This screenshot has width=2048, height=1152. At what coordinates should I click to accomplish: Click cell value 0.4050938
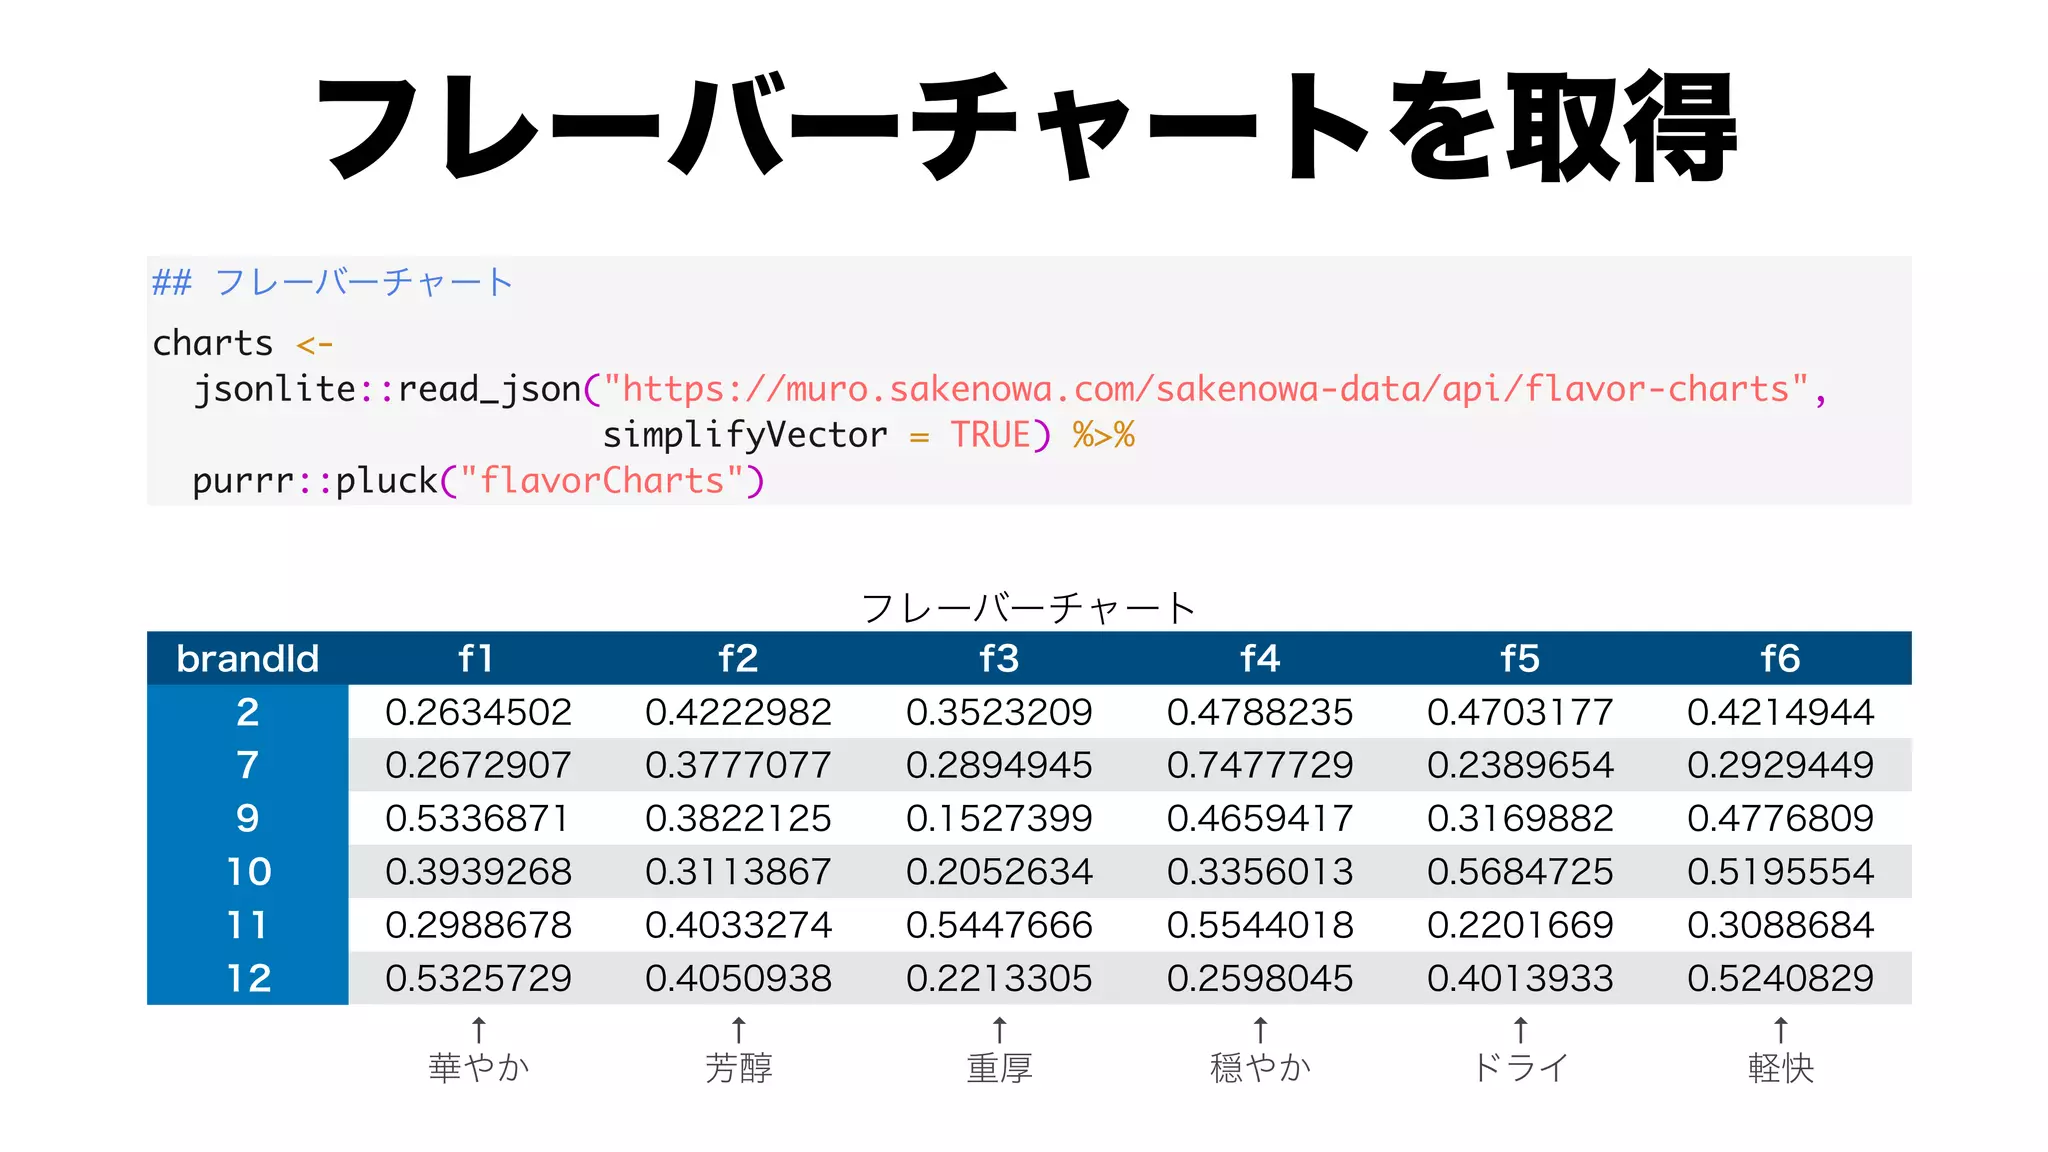click(x=738, y=978)
